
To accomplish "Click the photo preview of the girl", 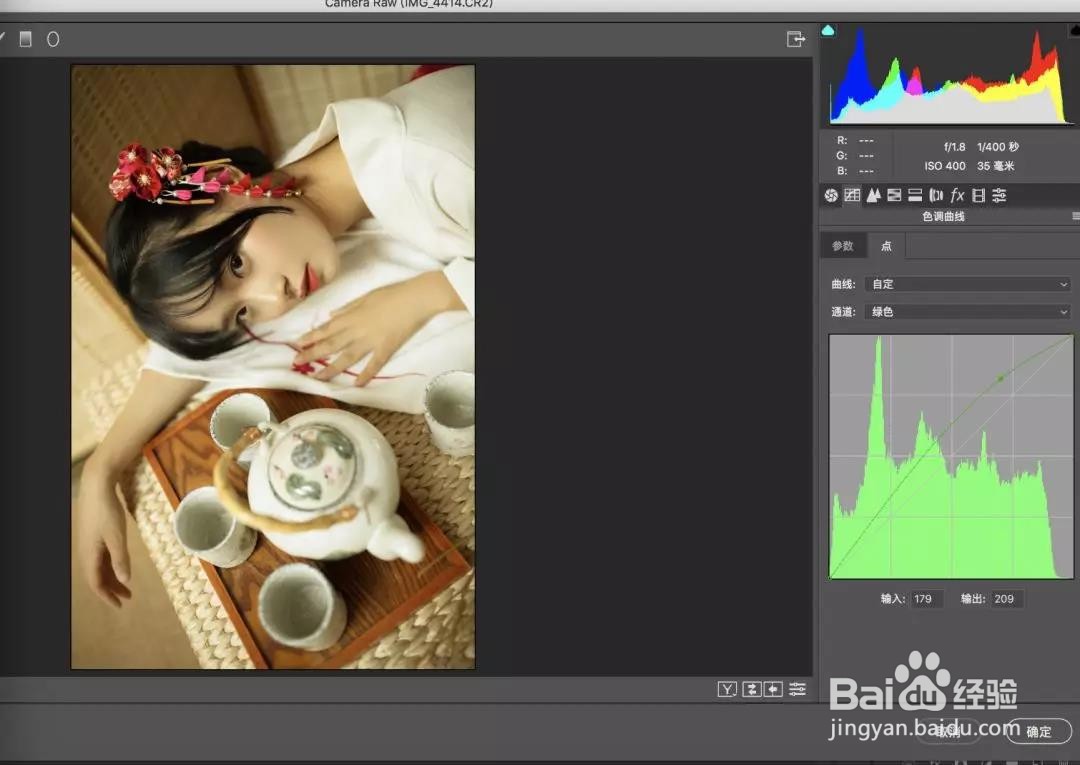I will pos(273,367).
